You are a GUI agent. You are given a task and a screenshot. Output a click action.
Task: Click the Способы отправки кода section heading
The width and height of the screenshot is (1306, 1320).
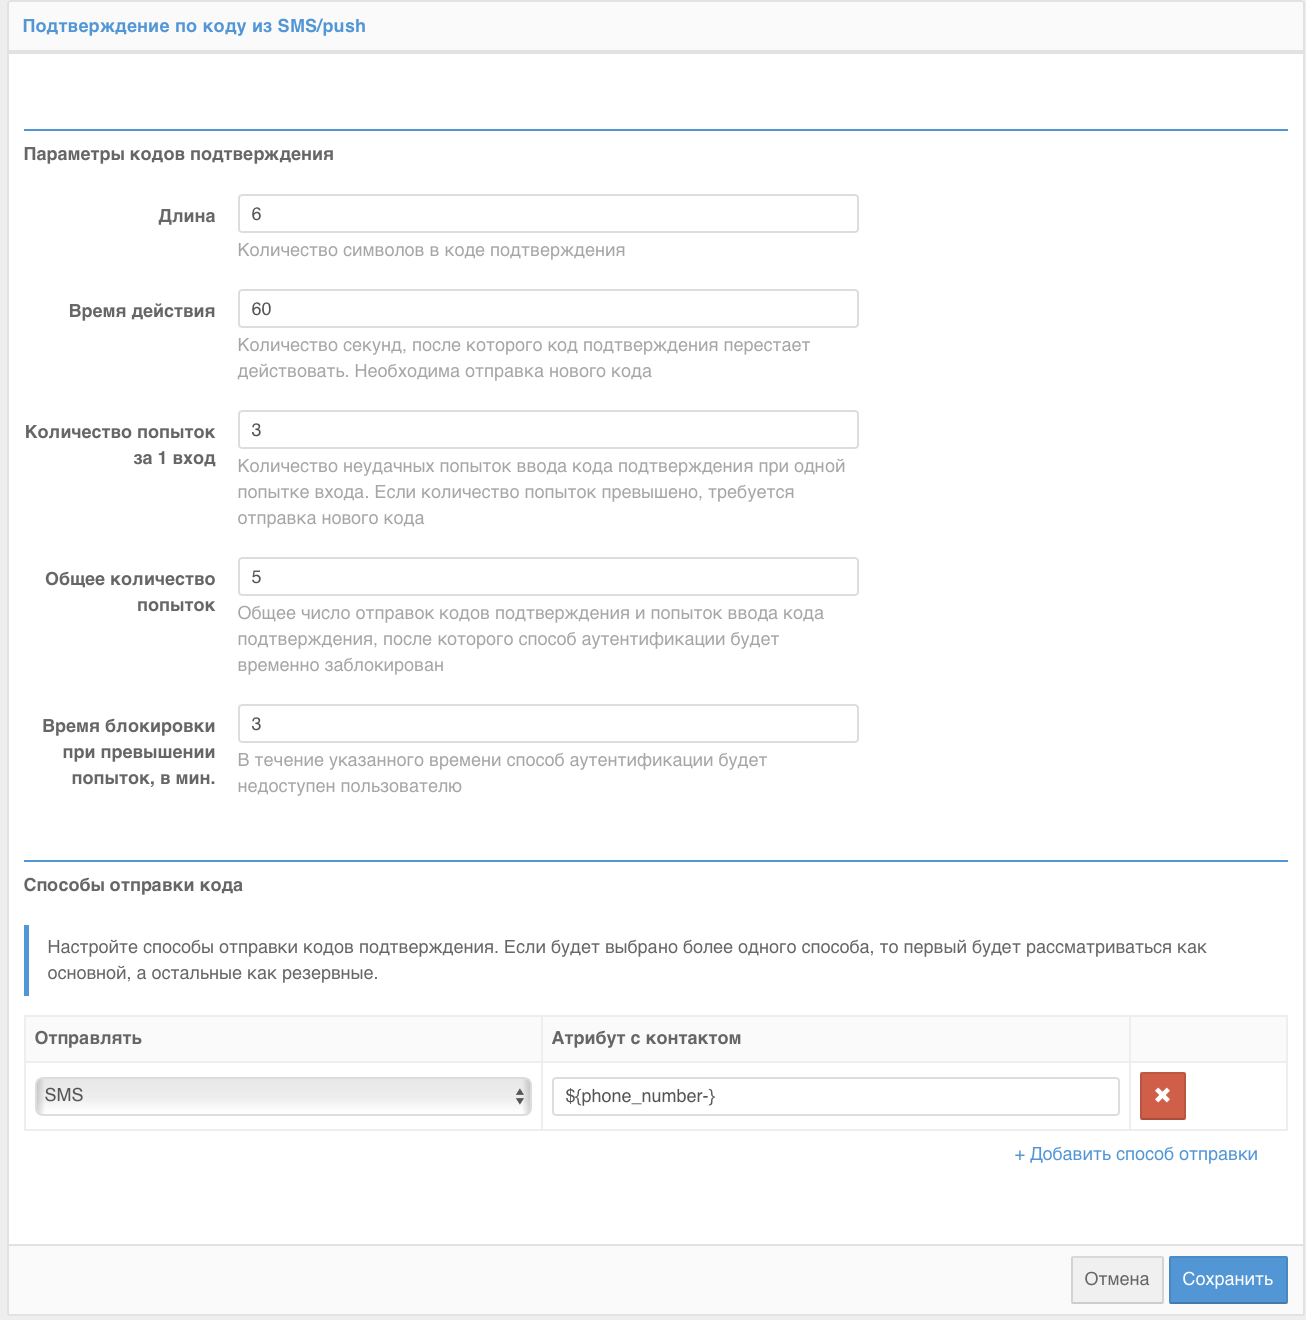click(x=133, y=885)
